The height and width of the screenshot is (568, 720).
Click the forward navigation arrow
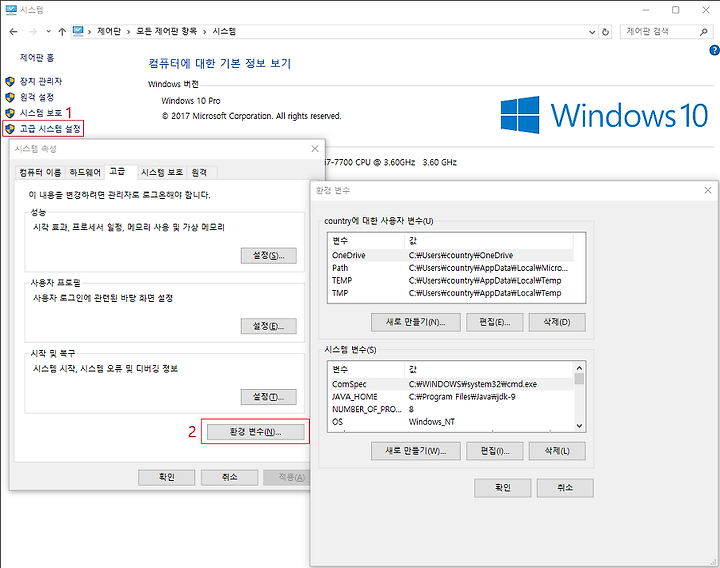coord(33,31)
